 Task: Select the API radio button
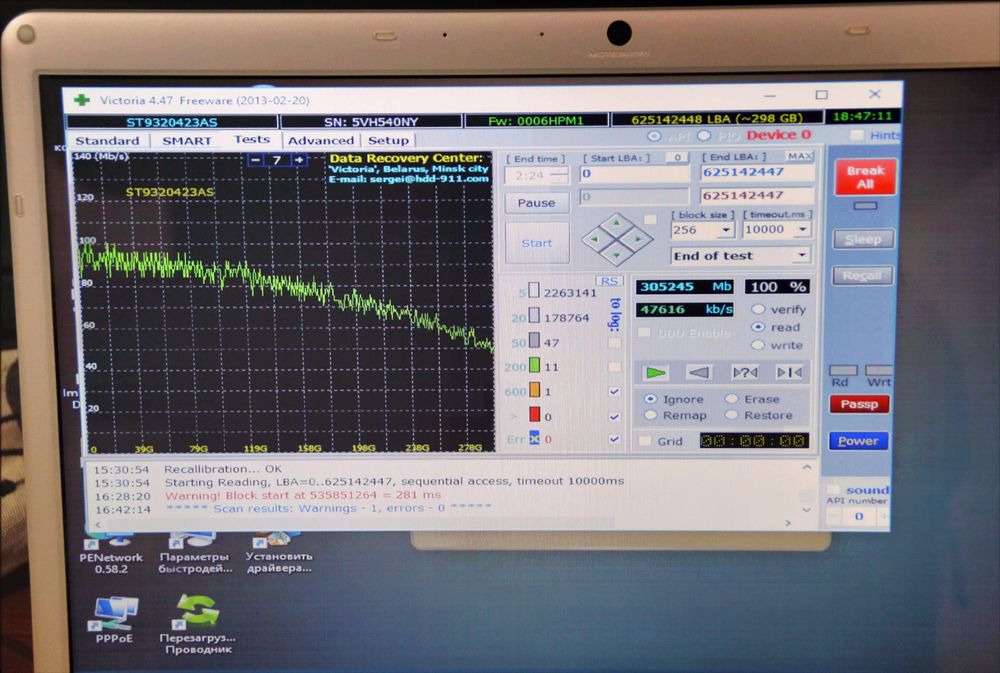[x=654, y=136]
